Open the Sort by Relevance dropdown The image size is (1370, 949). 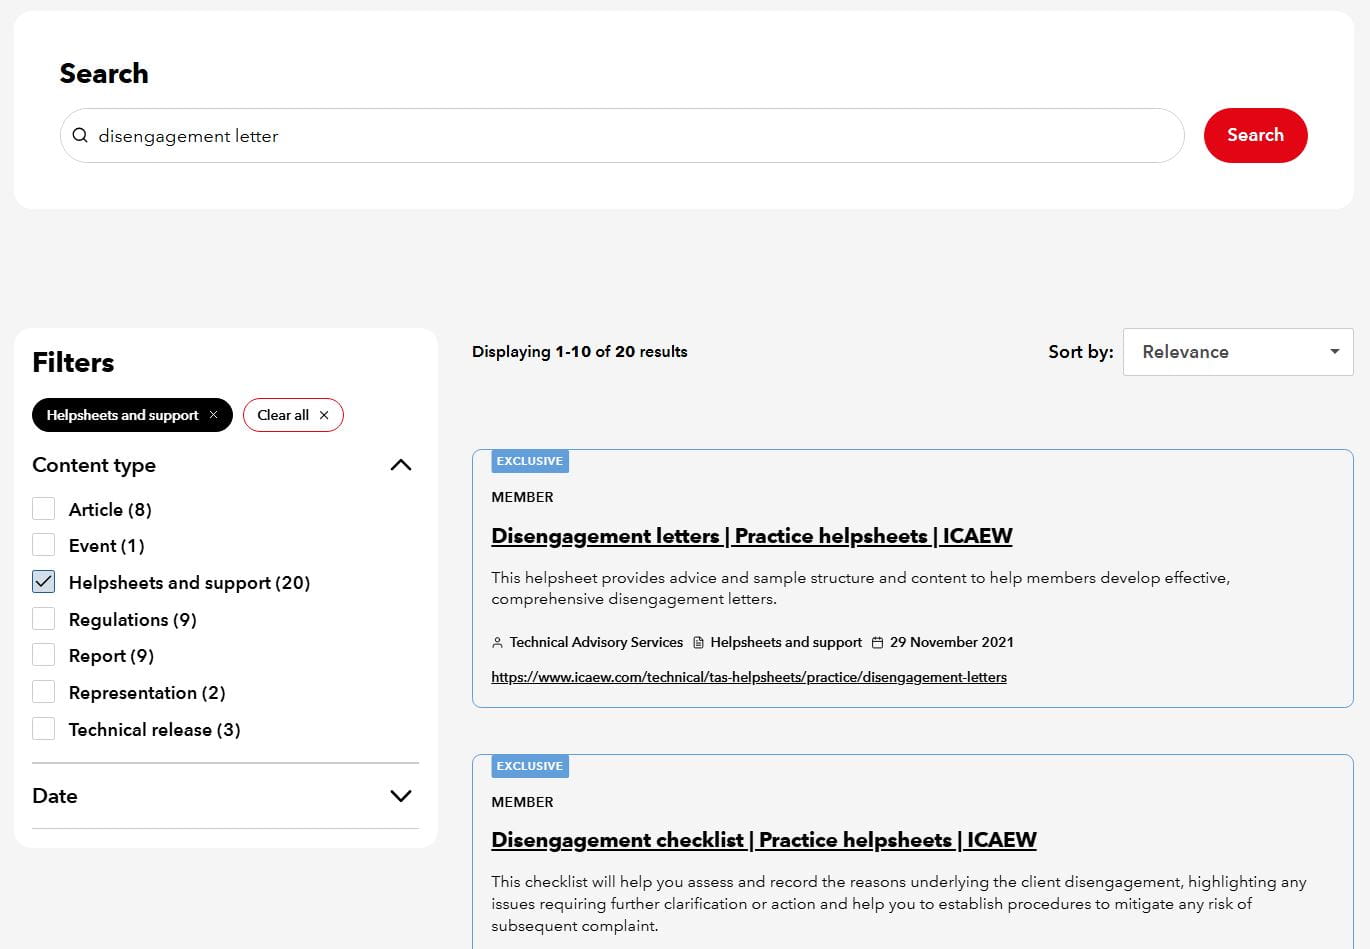1238,351
